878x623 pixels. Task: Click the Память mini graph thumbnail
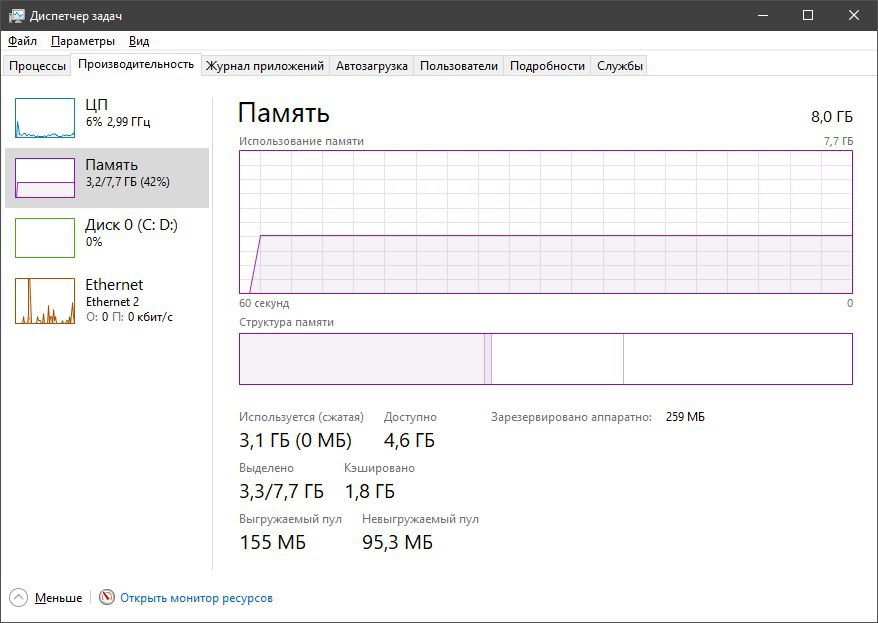(x=45, y=178)
